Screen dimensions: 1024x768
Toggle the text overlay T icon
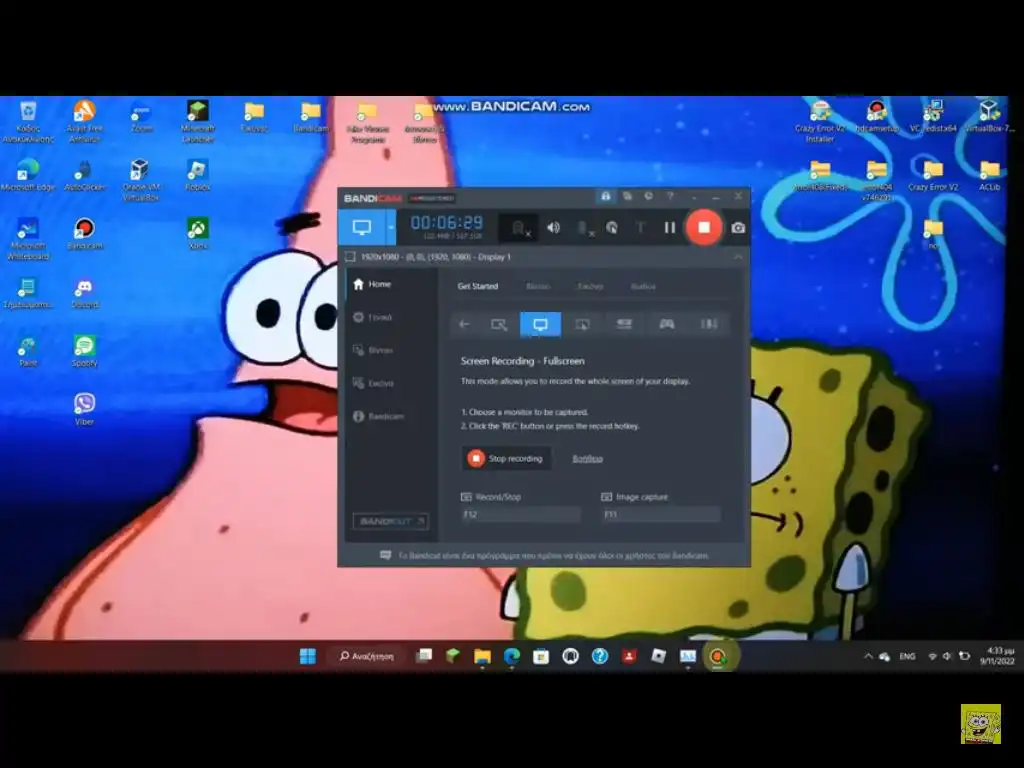(x=640, y=227)
